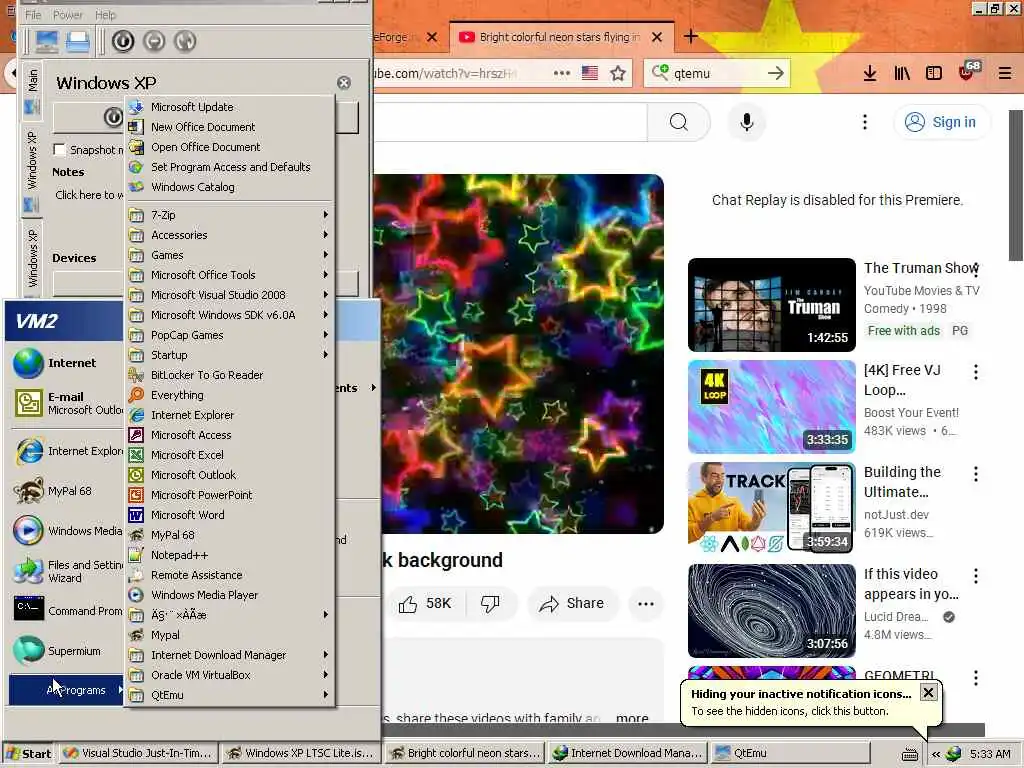Click the Start button on taskbar
Viewport: 1024px width, 768px height.
tap(29, 754)
